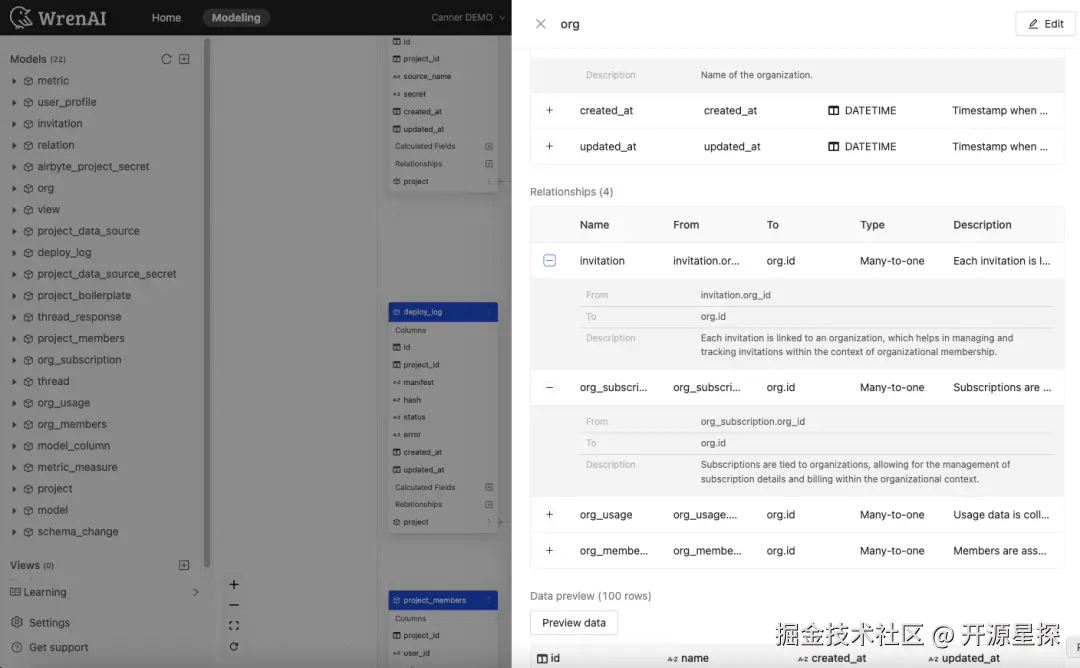Click the org model cube icon
Screen dimensions: 1080x668
(x=28, y=189)
